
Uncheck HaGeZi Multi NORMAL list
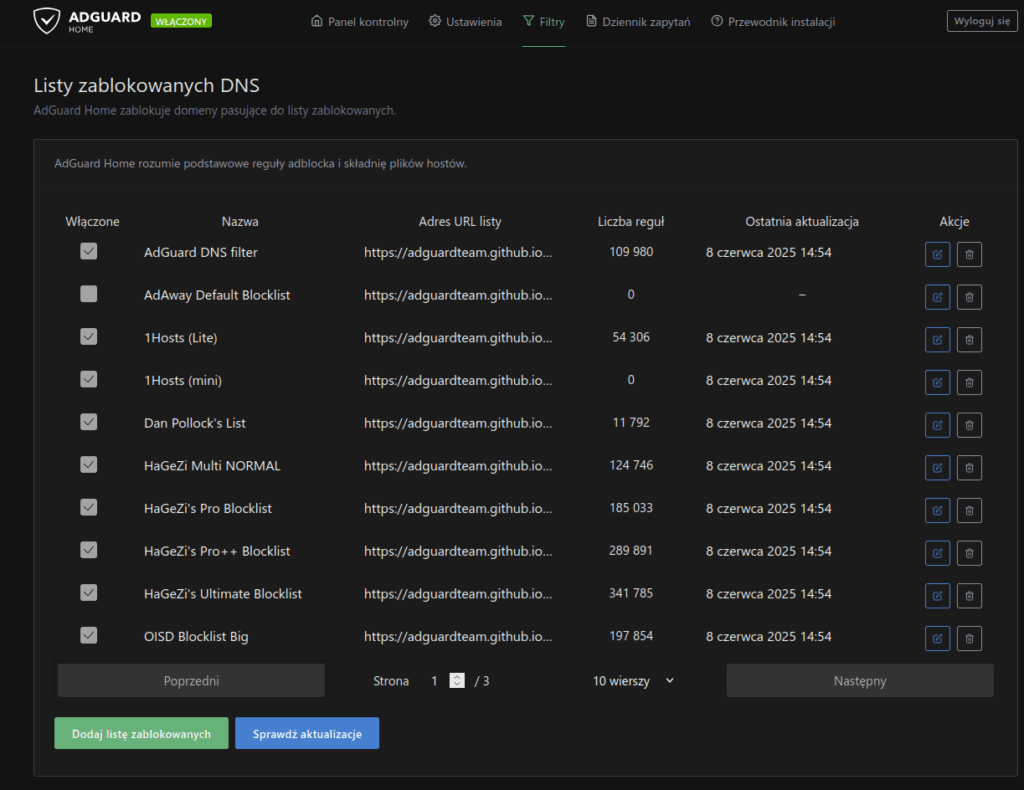89,464
